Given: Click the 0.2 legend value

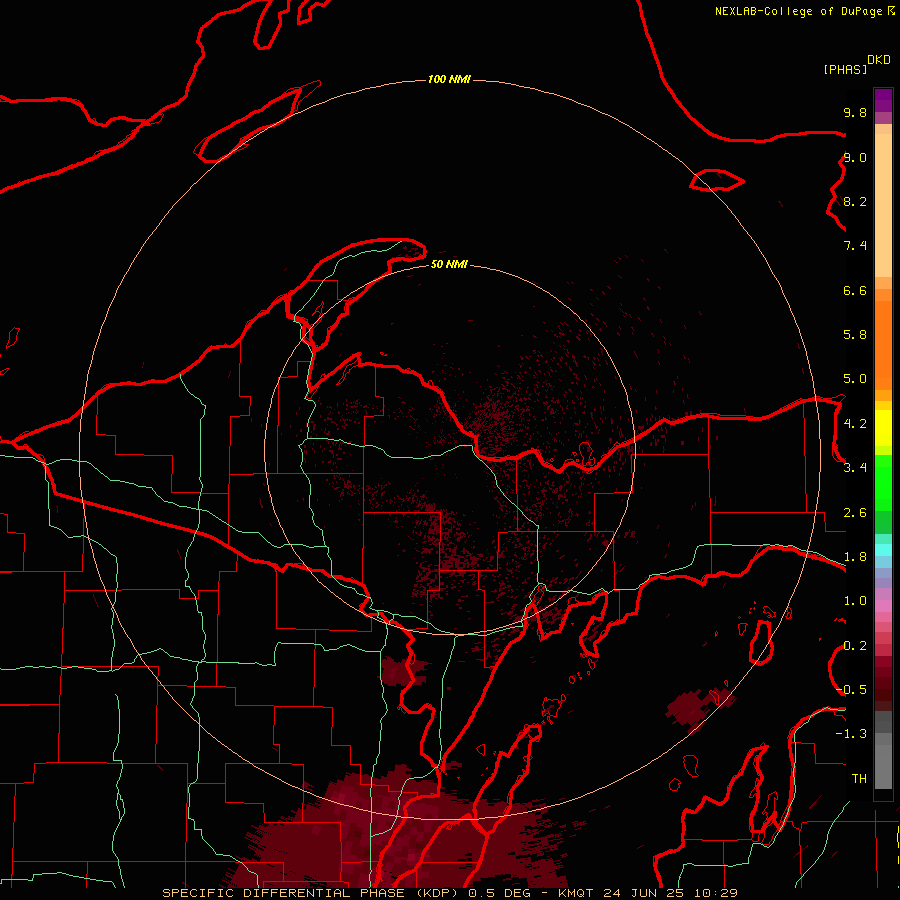Looking at the screenshot, I should point(855,645).
